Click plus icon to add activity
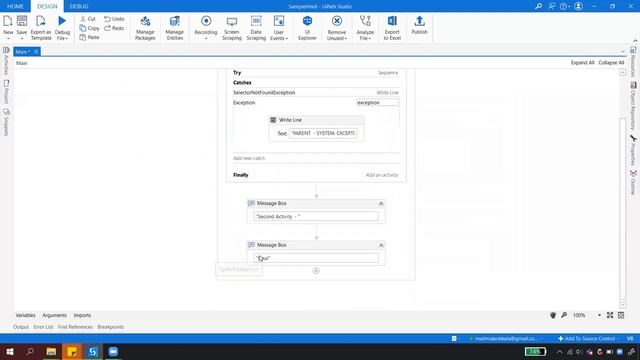This screenshot has height=360, width=640. [x=316, y=271]
